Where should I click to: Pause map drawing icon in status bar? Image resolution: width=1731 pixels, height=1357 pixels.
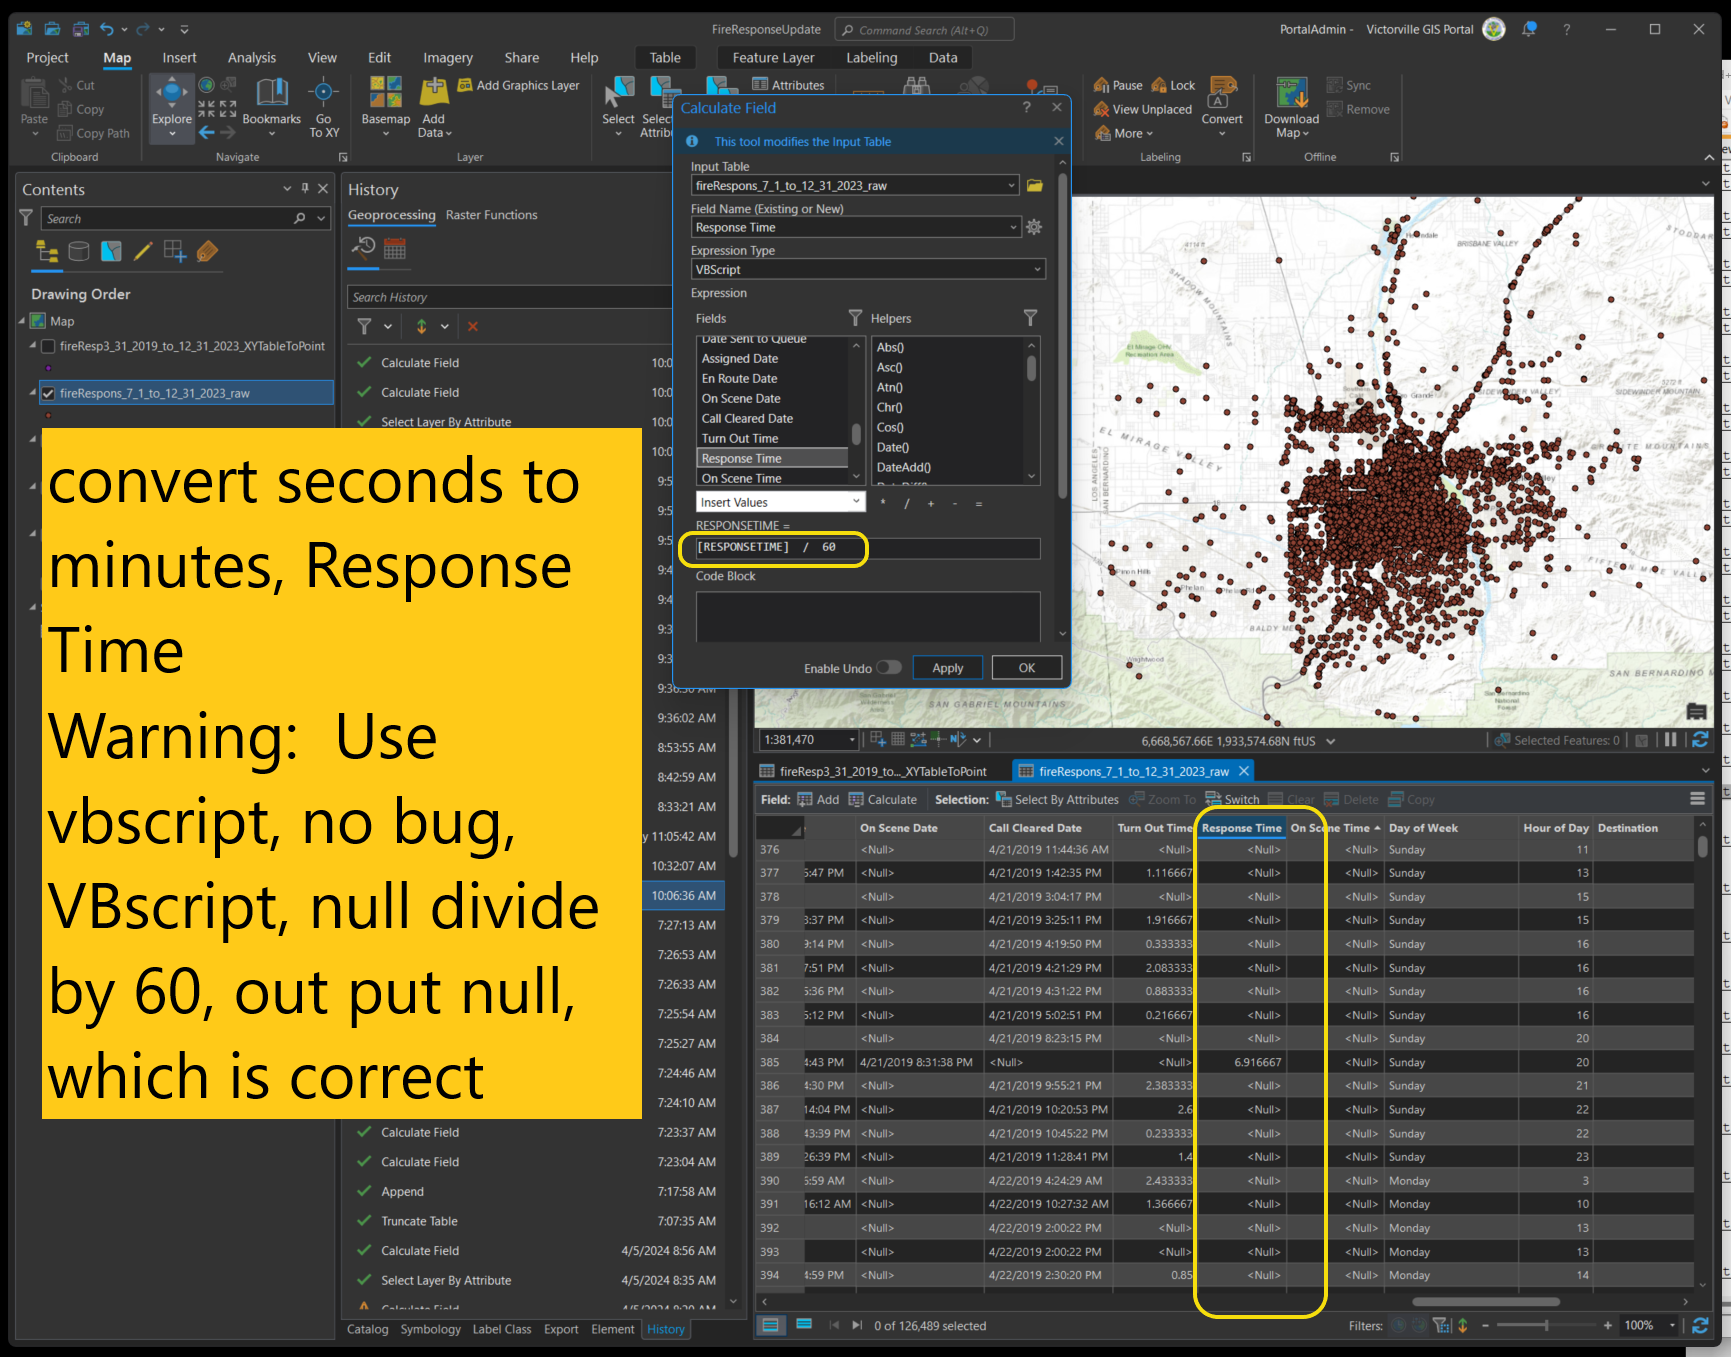(1670, 740)
